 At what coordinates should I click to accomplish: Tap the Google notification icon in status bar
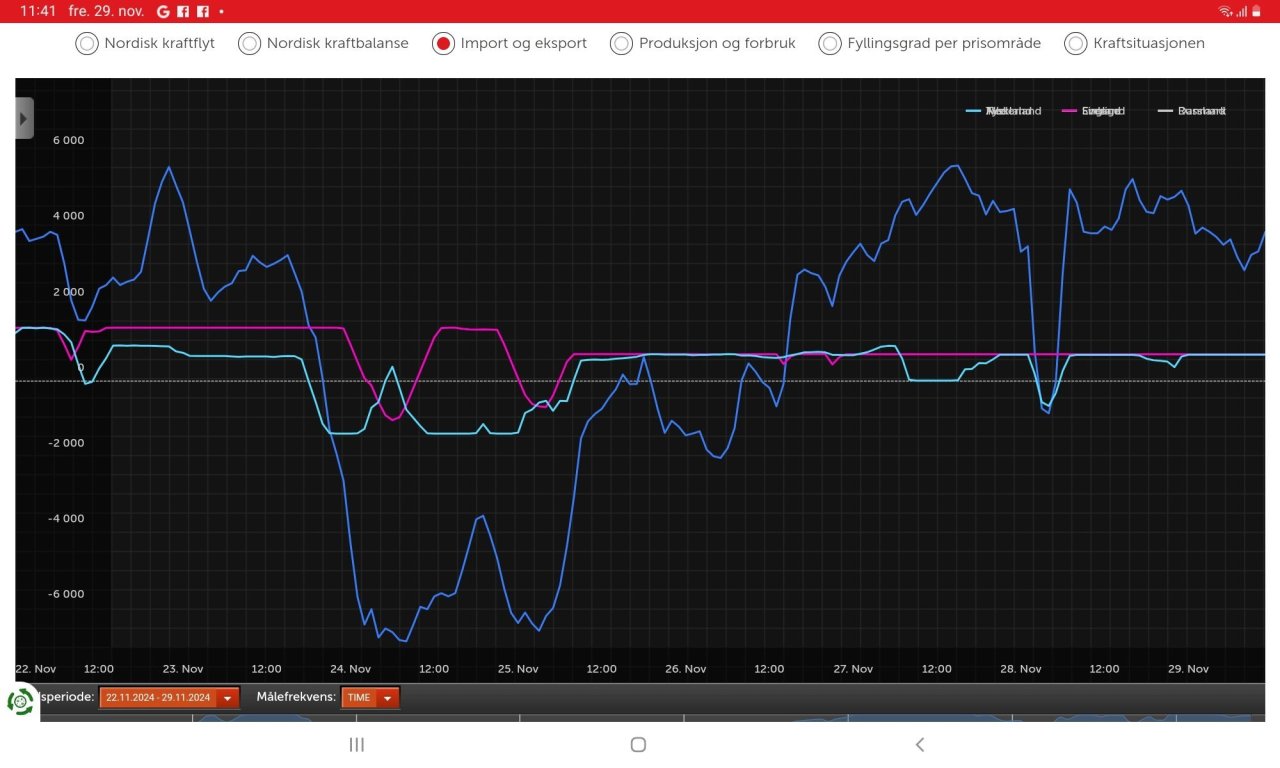click(x=164, y=11)
